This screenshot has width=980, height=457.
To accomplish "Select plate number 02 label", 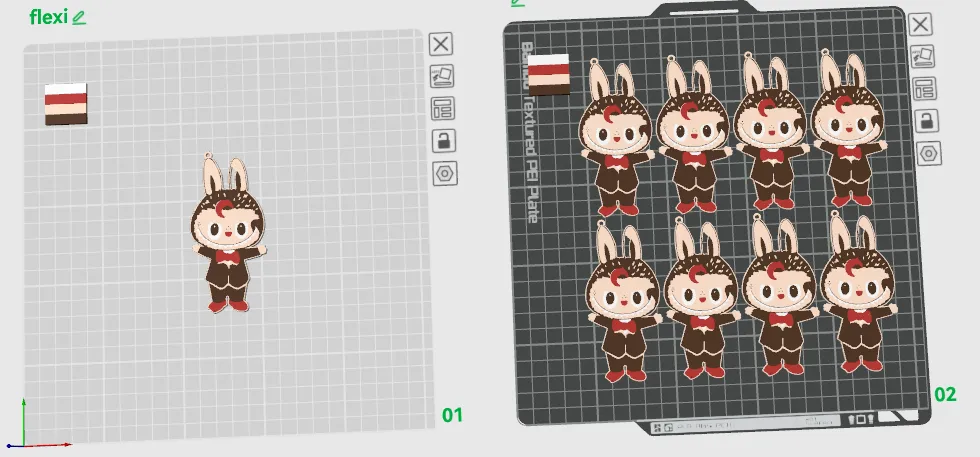I will click(x=946, y=394).
